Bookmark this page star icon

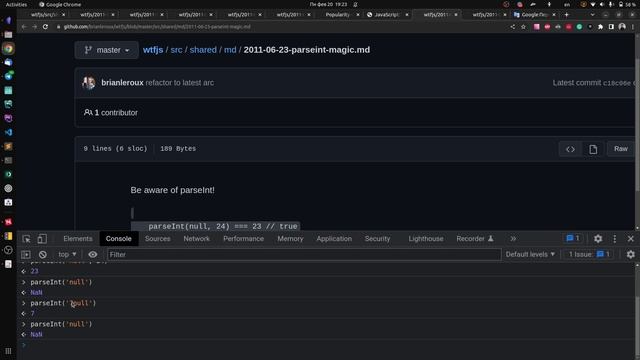pyautogui.click(x=523, y=27)
